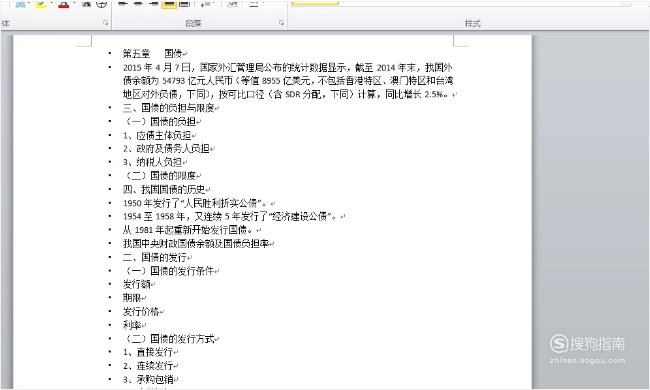Select the center alignment icon

[138, 4]
